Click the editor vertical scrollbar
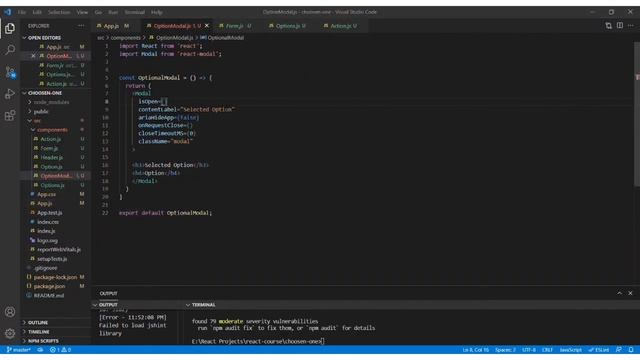This screenshot has height=360, width=640. pyautogui.click(x=637, y=114)
